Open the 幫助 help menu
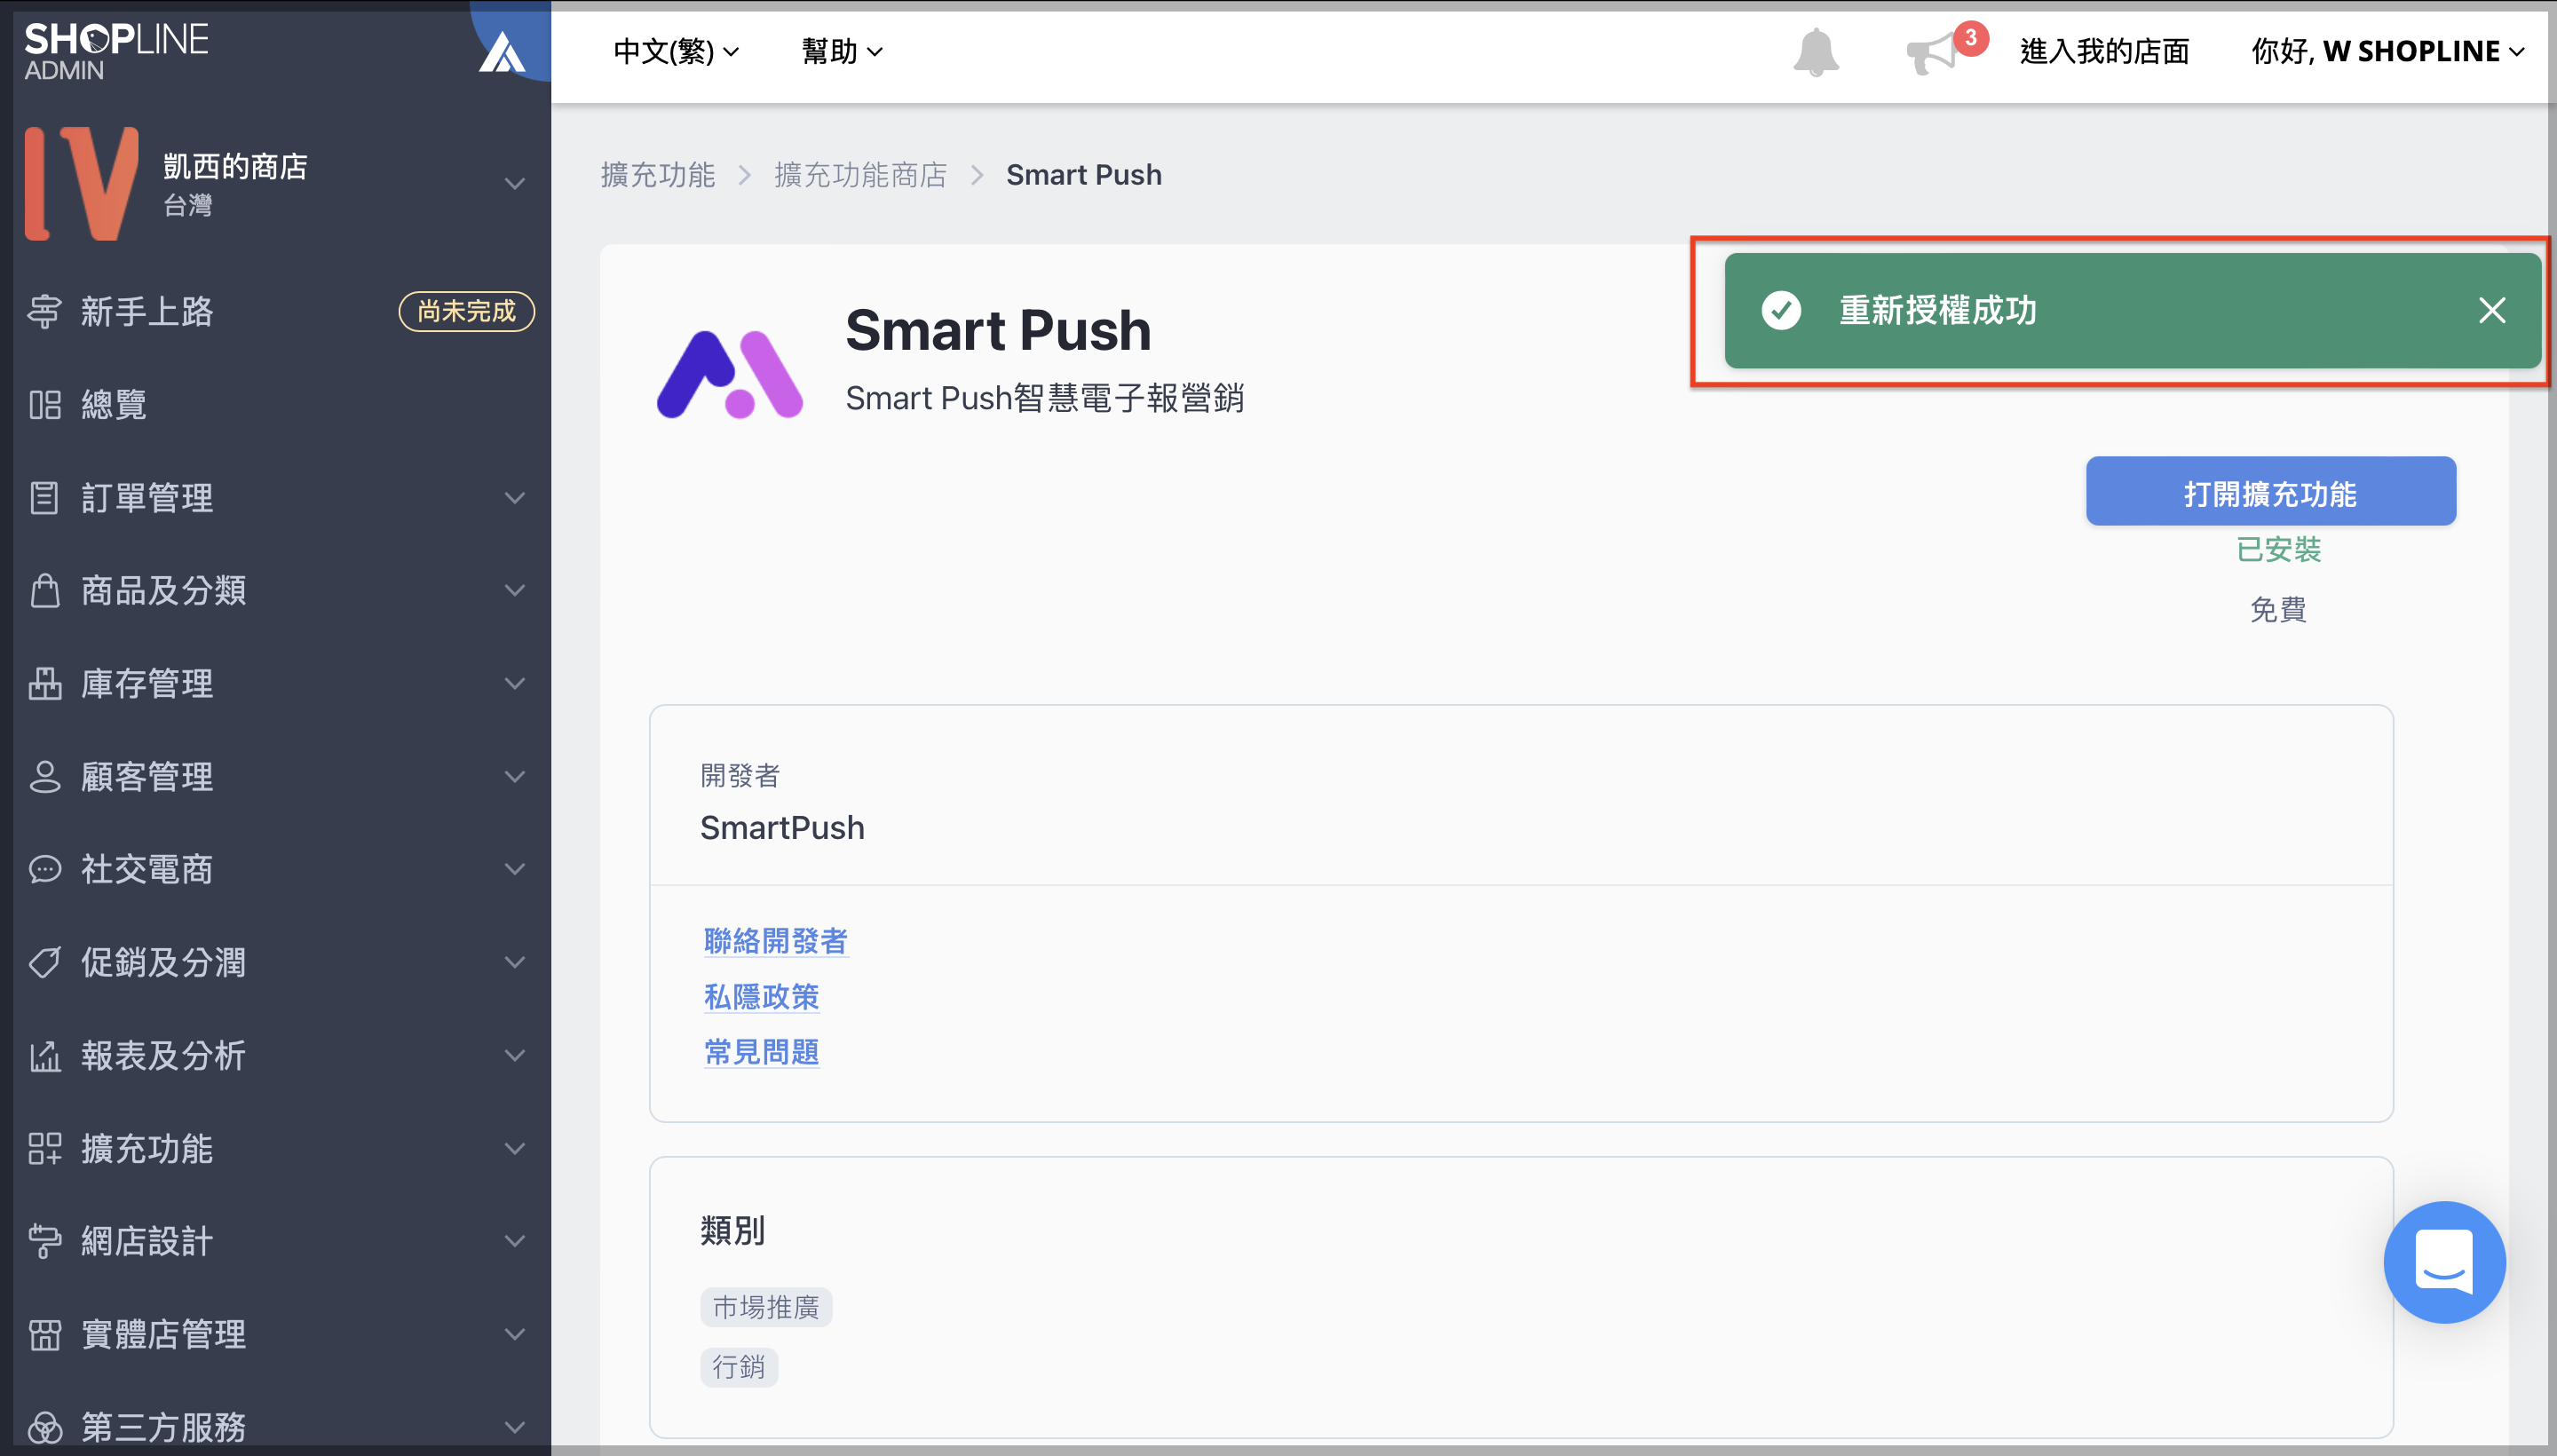The image size is (2557, 1456). [841, 51]
